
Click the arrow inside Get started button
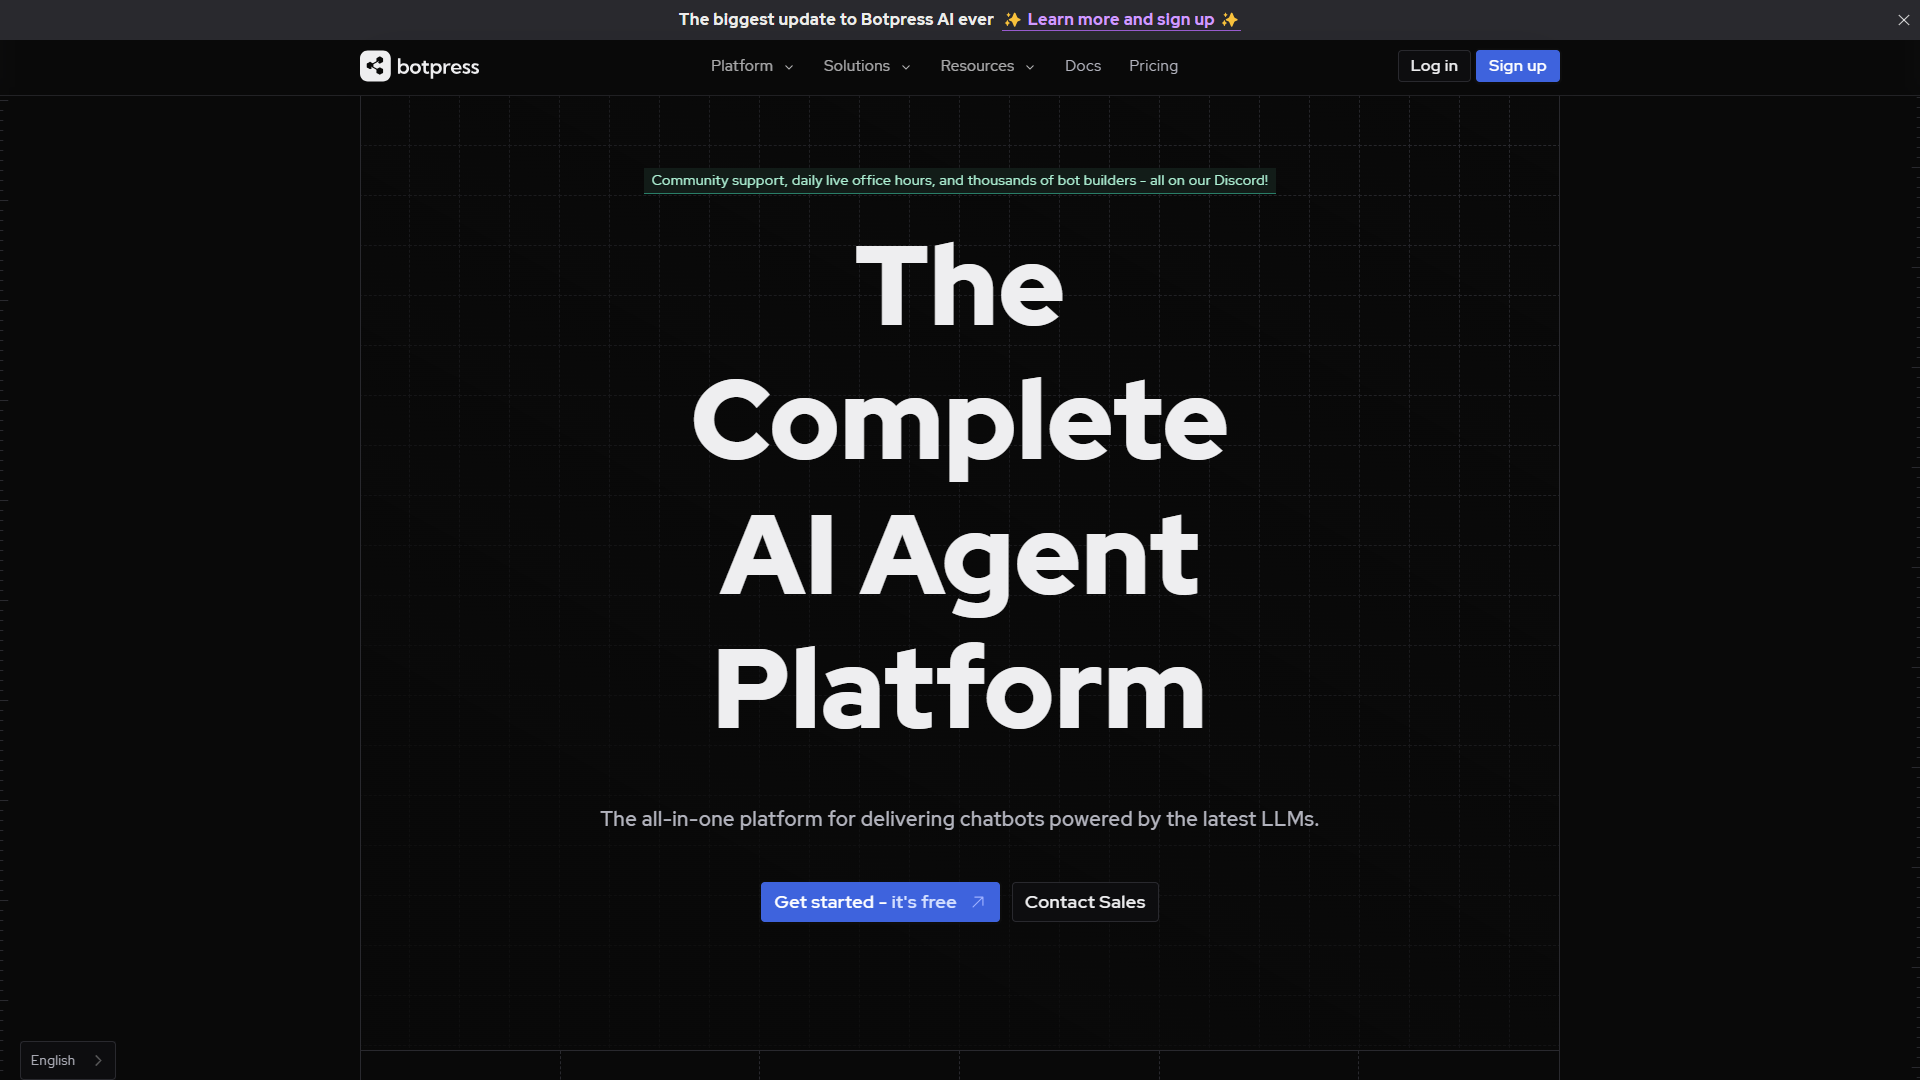click(977, 902)
